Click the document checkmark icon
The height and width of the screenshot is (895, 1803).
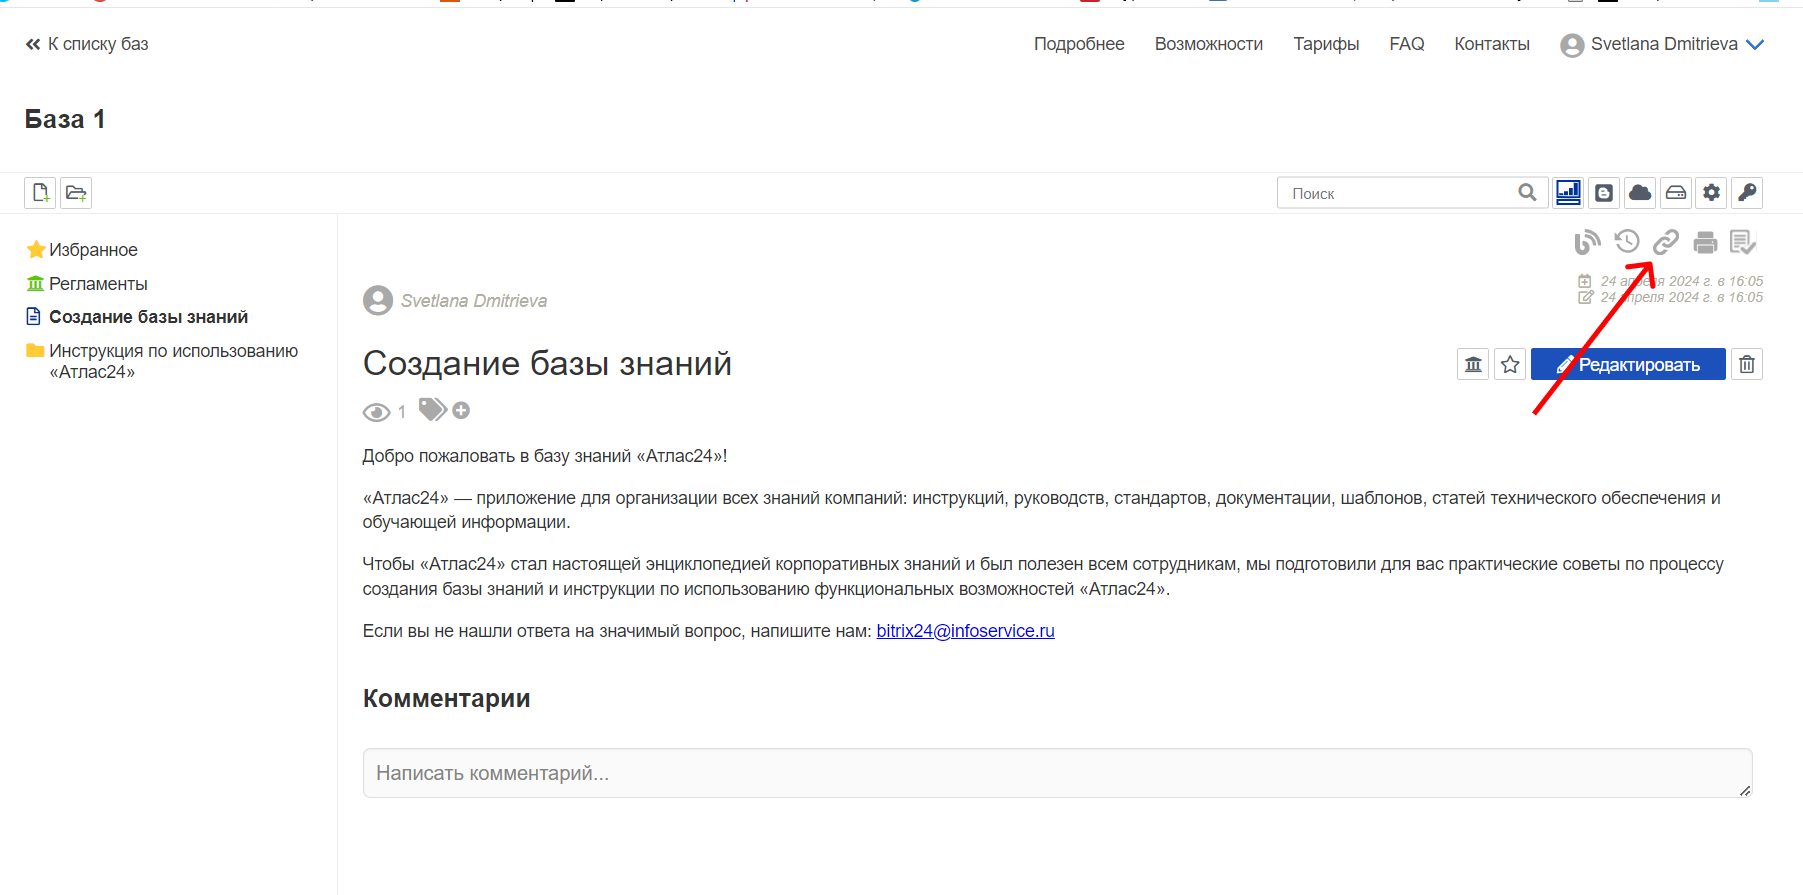click(x=1743, y=242)
